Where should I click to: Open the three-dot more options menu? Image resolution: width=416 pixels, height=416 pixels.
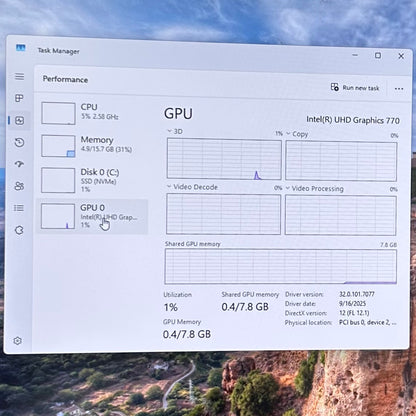coord(399,89)
